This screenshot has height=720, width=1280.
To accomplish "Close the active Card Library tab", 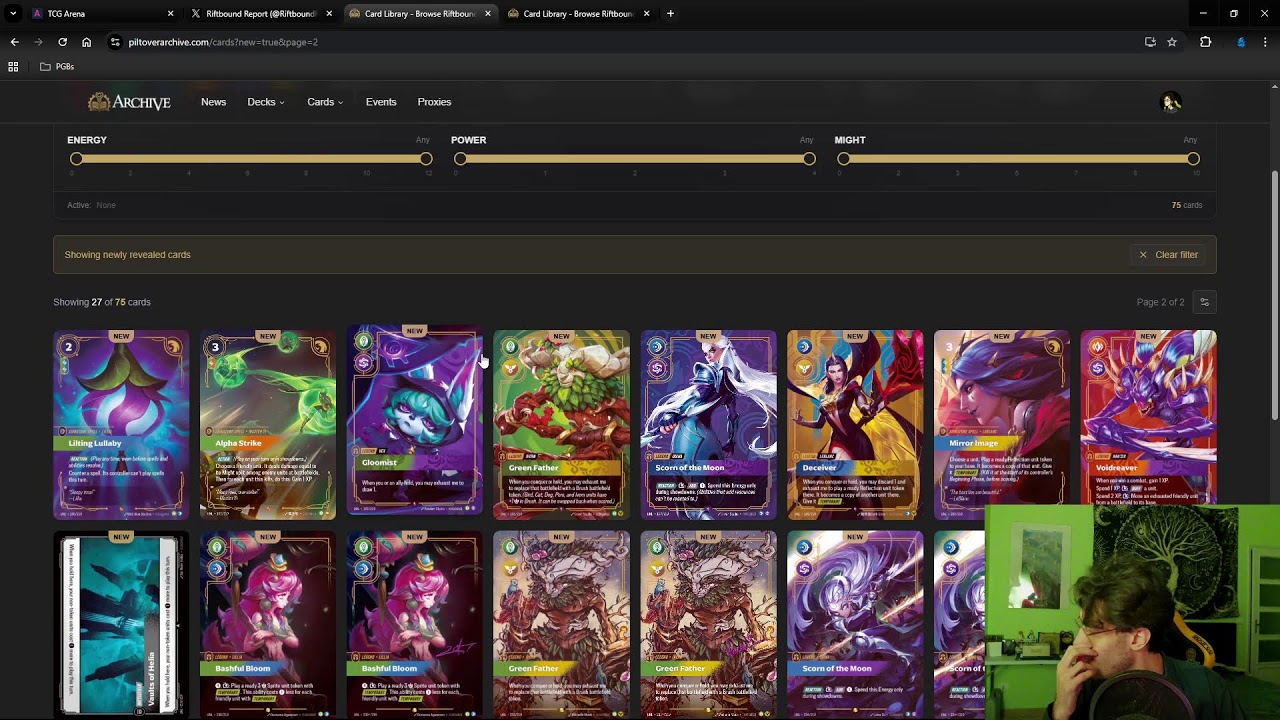I will pos(488,14).
